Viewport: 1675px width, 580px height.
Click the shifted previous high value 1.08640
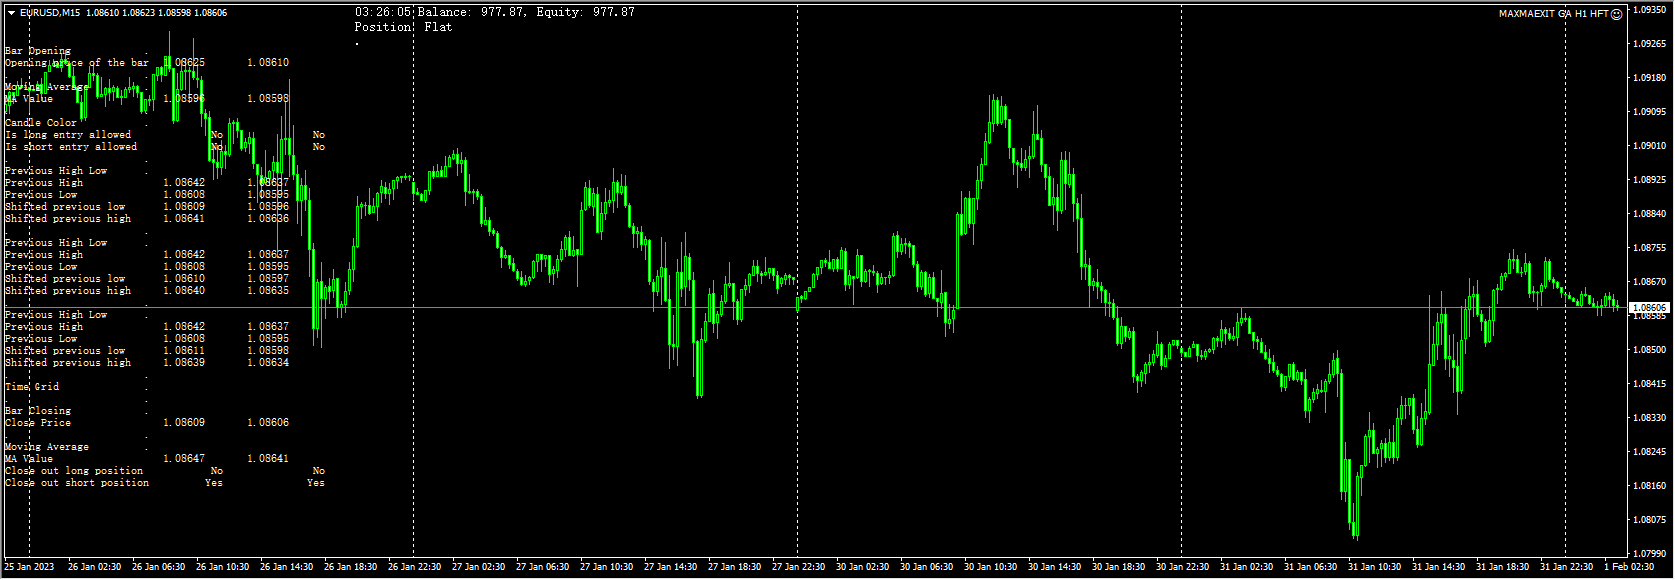click(184, 291)
